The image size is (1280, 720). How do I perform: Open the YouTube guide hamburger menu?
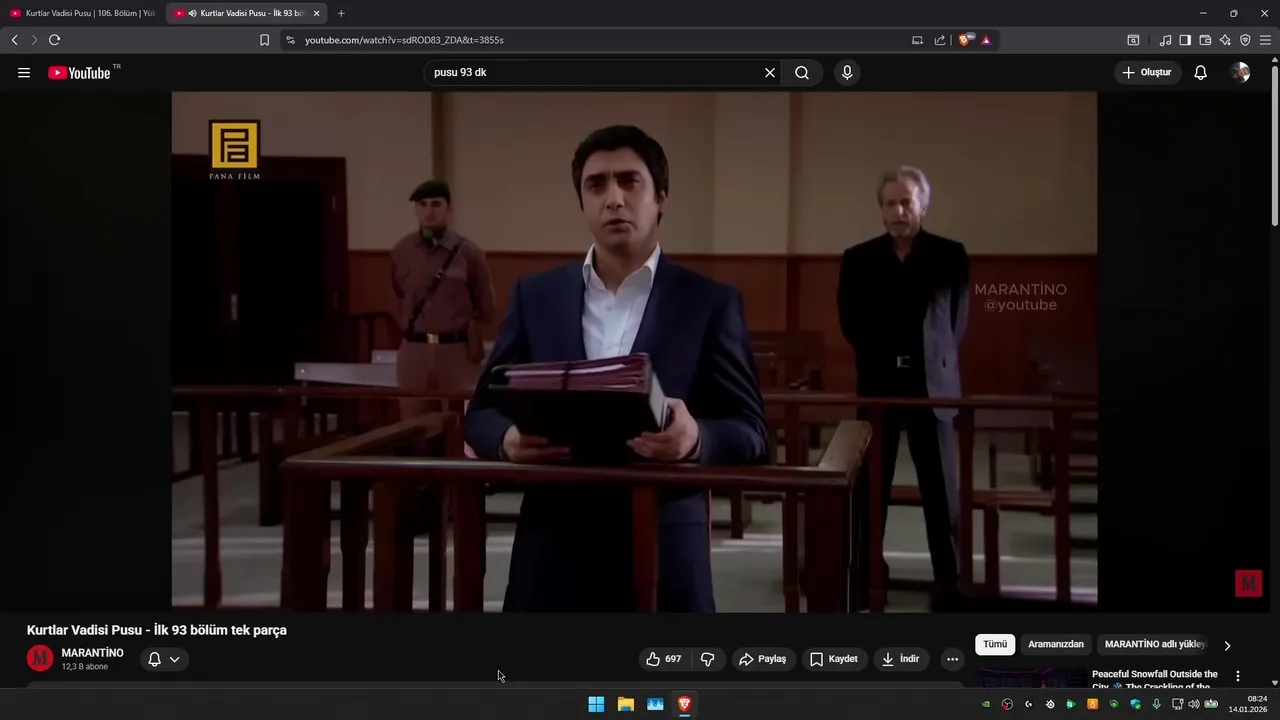24,73
